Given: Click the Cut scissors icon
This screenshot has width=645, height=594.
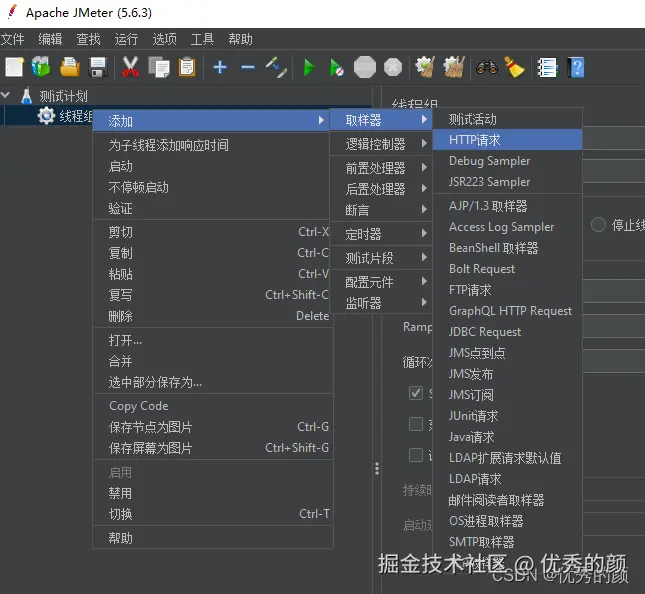Looking at the screenshot, I should [130, 67].
